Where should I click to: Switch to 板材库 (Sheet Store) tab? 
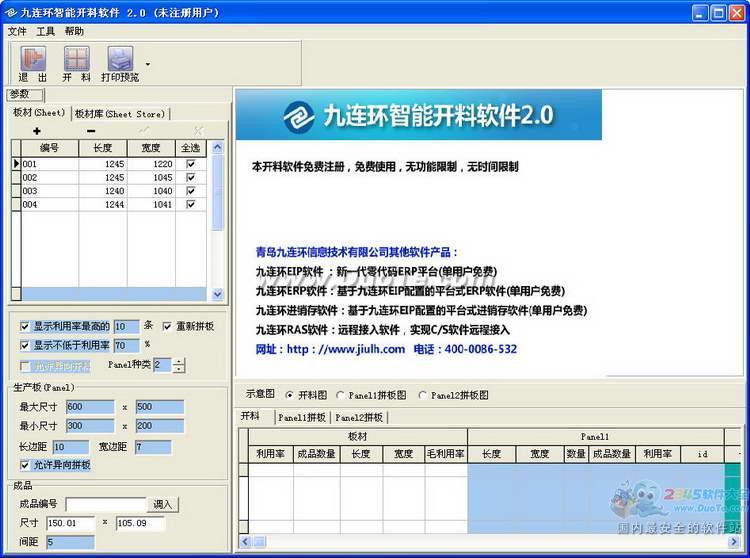[x=120, y=114]
